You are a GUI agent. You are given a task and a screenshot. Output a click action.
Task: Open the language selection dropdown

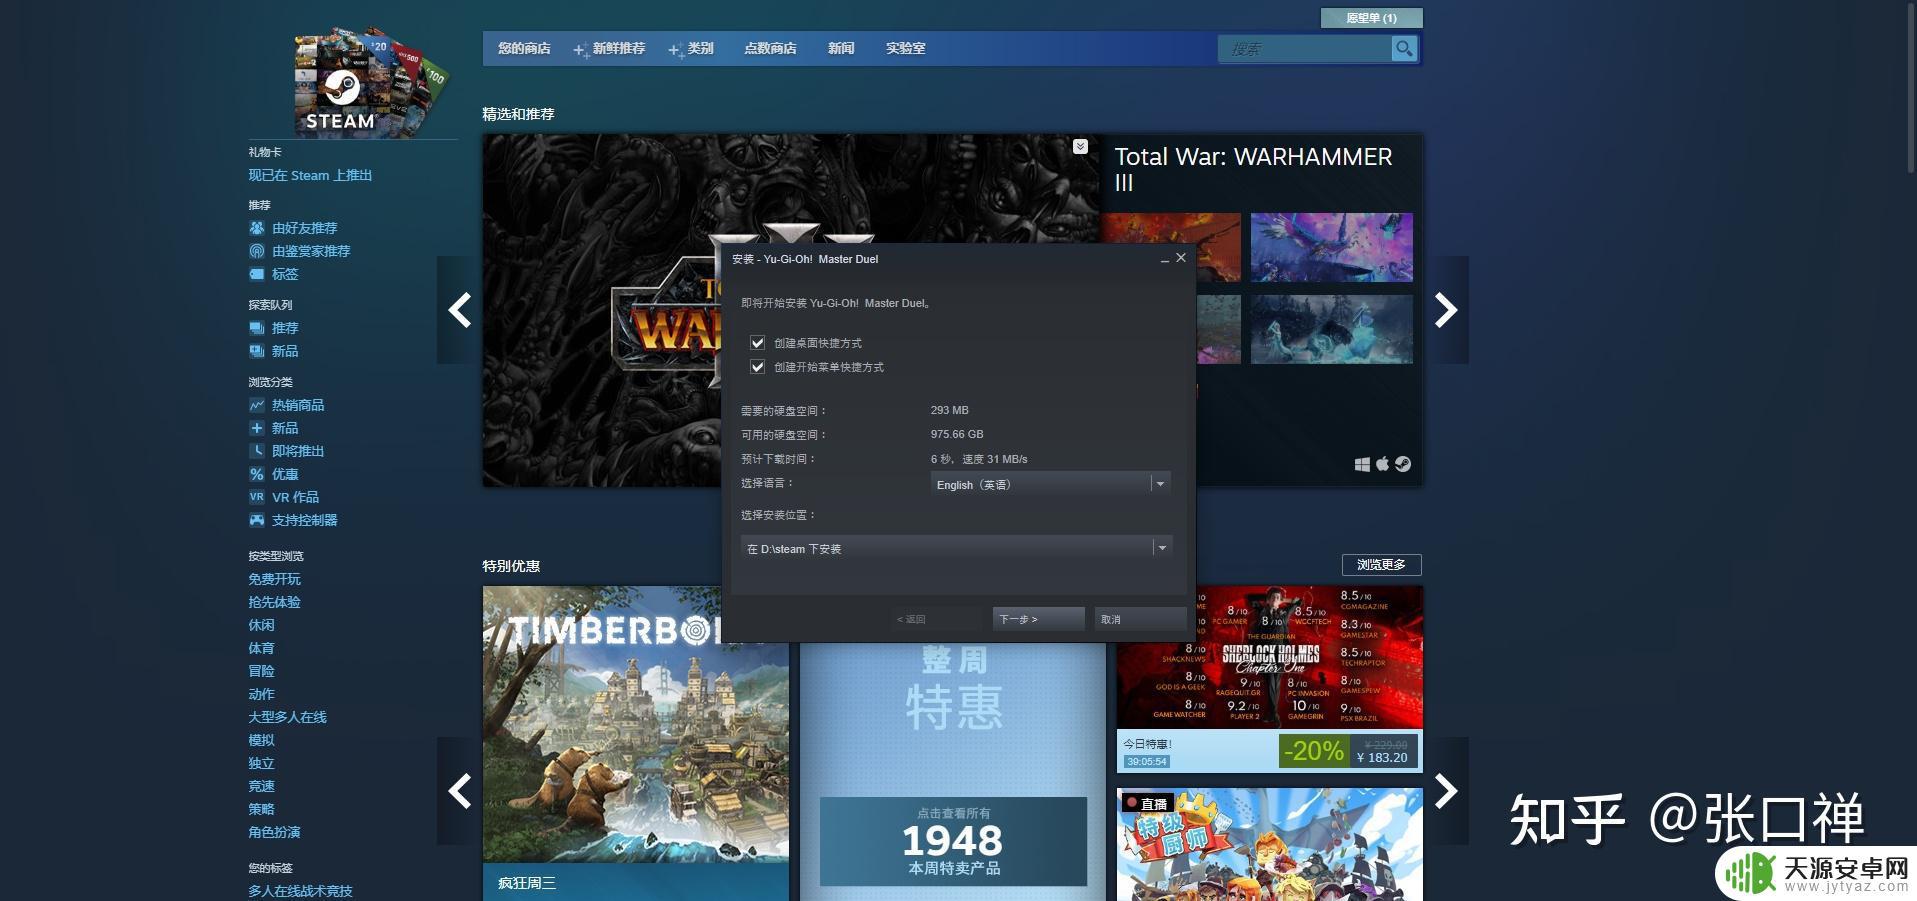click(x=1049, y=484)
